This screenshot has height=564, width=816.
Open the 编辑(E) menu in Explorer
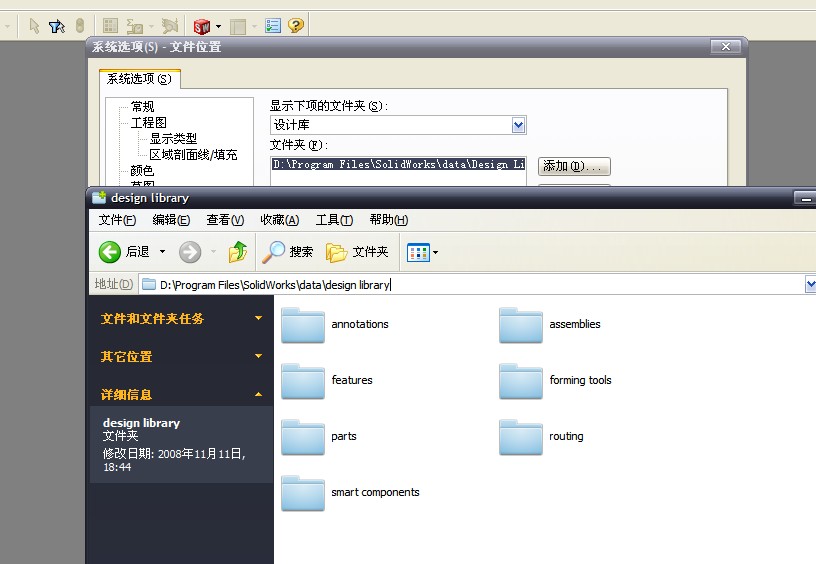point(171,220)
